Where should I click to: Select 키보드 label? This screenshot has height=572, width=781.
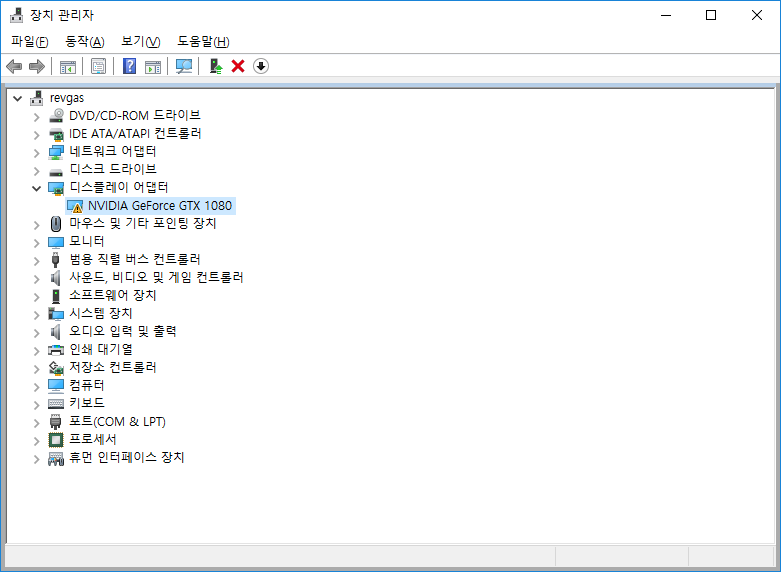pos(87,403)
